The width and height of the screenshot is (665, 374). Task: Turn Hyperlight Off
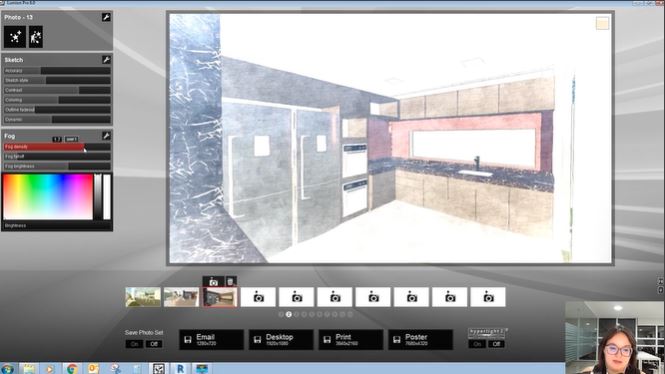(496, 344)
